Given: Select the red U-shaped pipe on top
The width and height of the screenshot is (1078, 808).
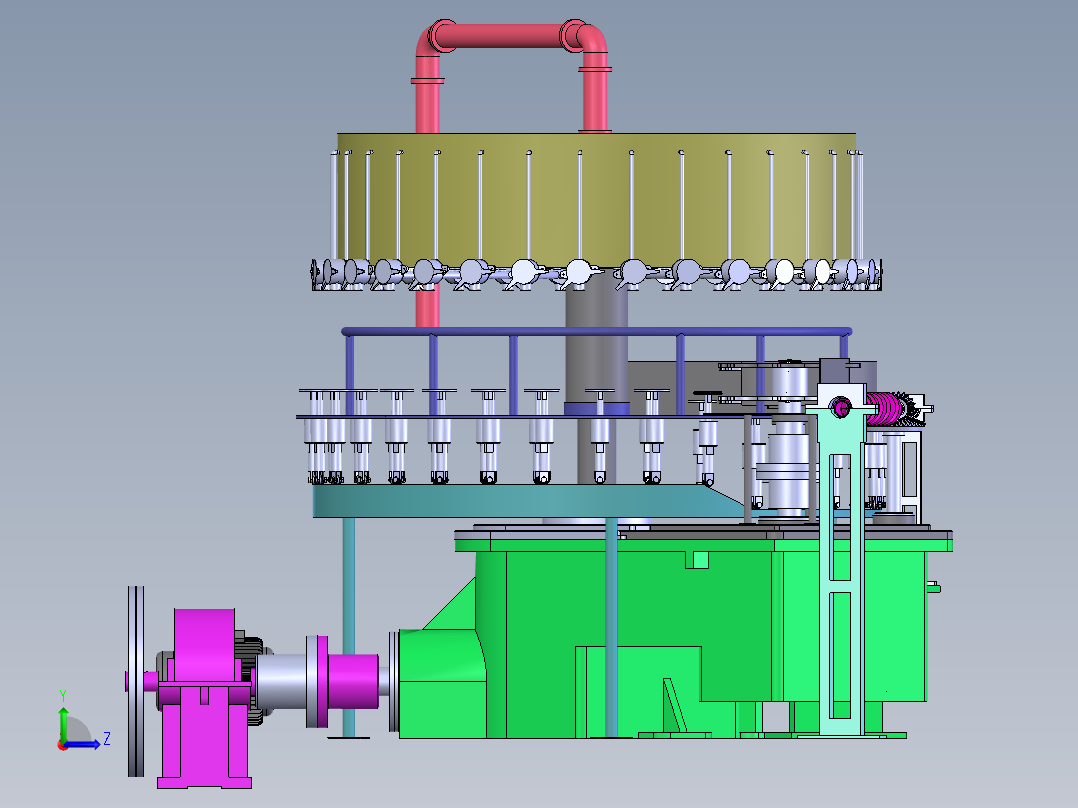Looking at the screenshot, I should pyautogui.click(x=512, y=76).
